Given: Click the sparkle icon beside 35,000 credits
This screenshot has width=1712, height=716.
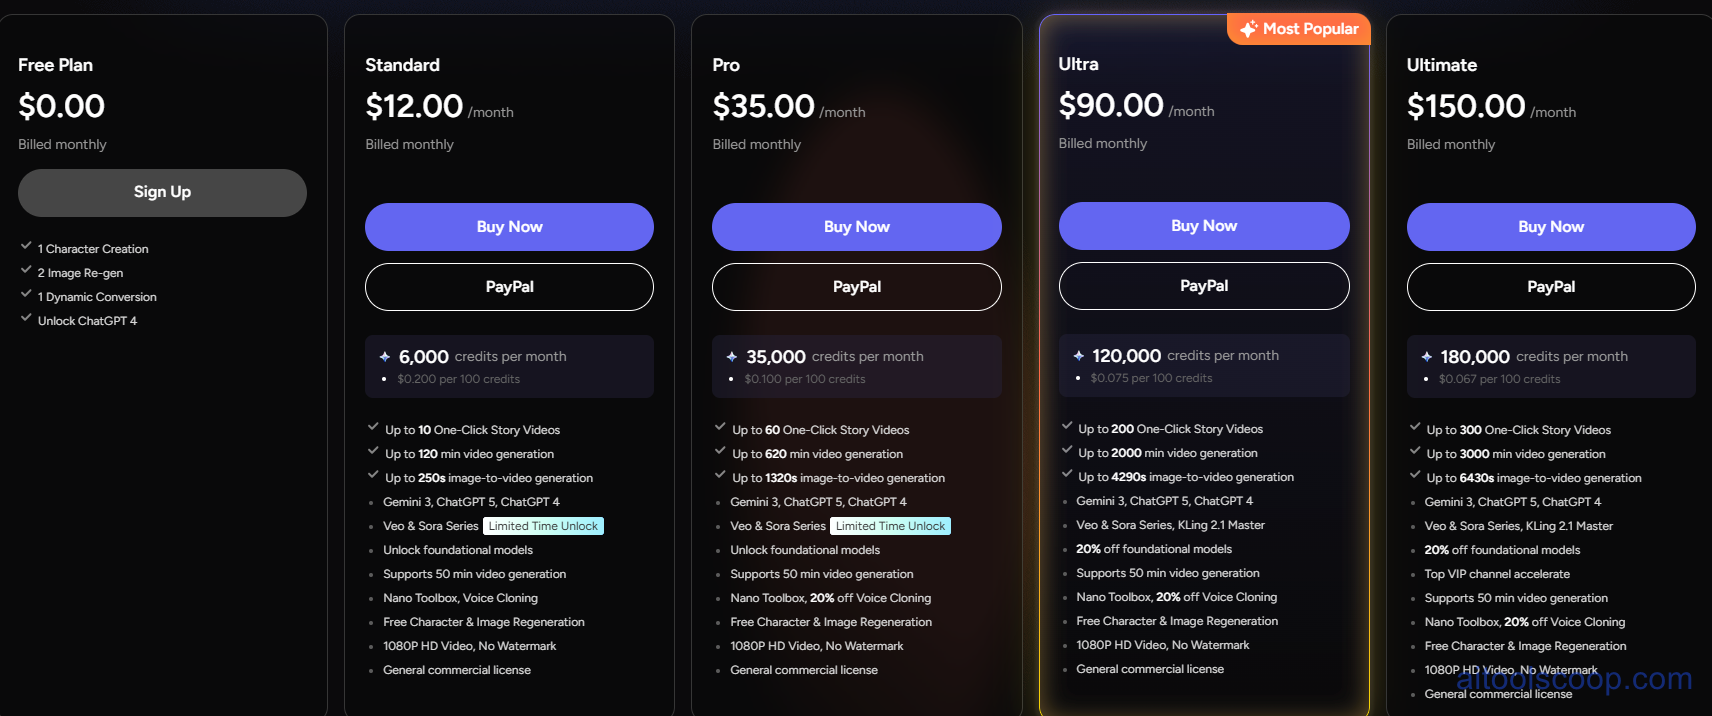Looking at the screenshot, I should (x=731, y=356).
